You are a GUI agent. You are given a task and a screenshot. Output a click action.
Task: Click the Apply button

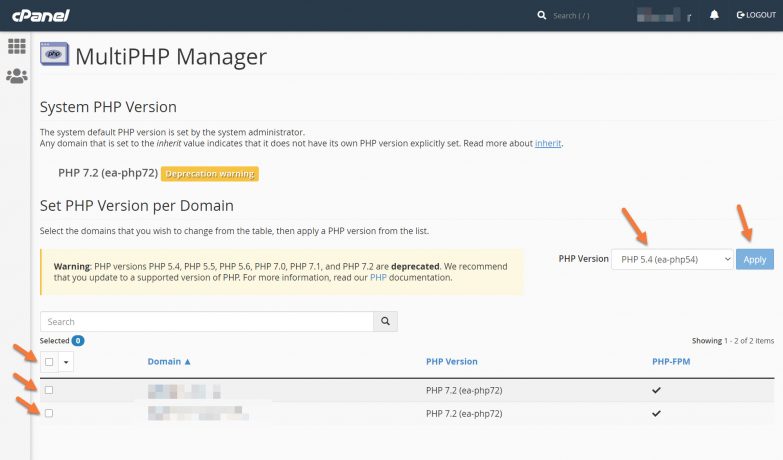pyautogui.click(x=755, y=259)
